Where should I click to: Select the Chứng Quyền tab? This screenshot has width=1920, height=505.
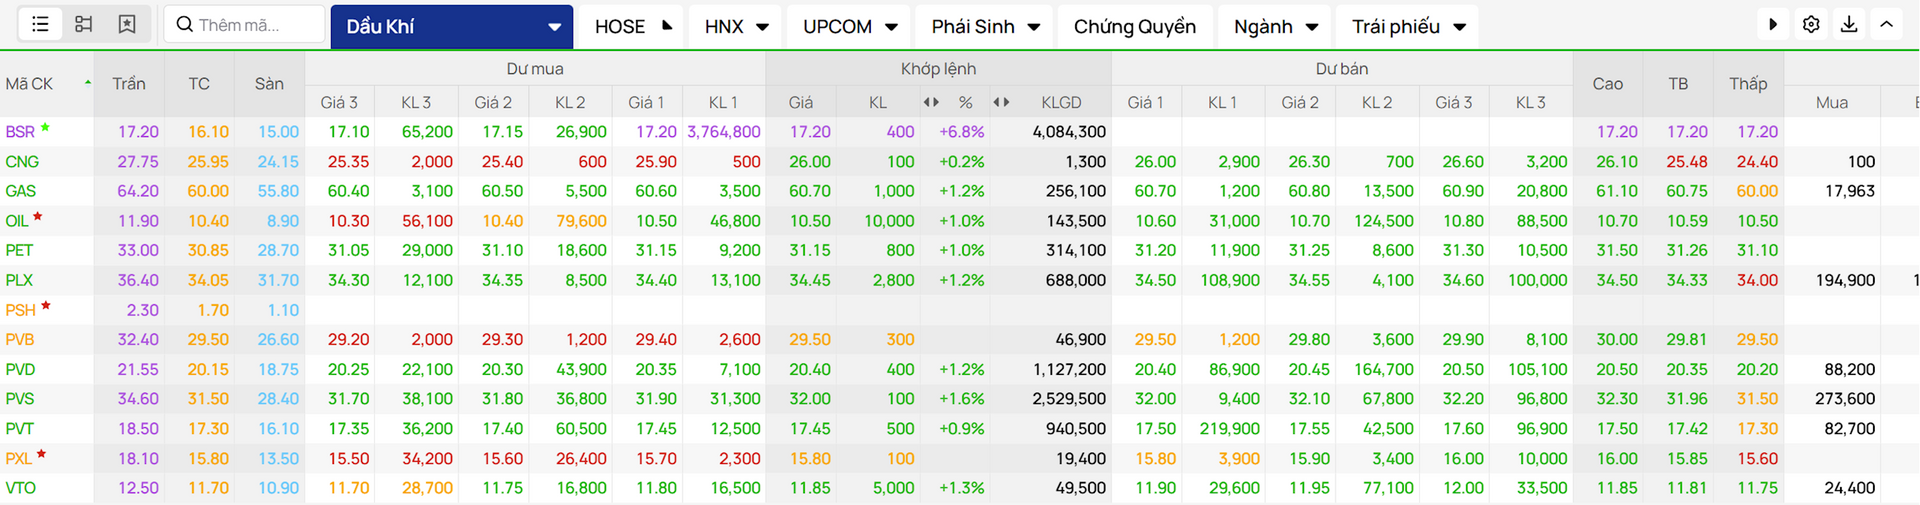pyautogui.click(x=1134, y=27)
